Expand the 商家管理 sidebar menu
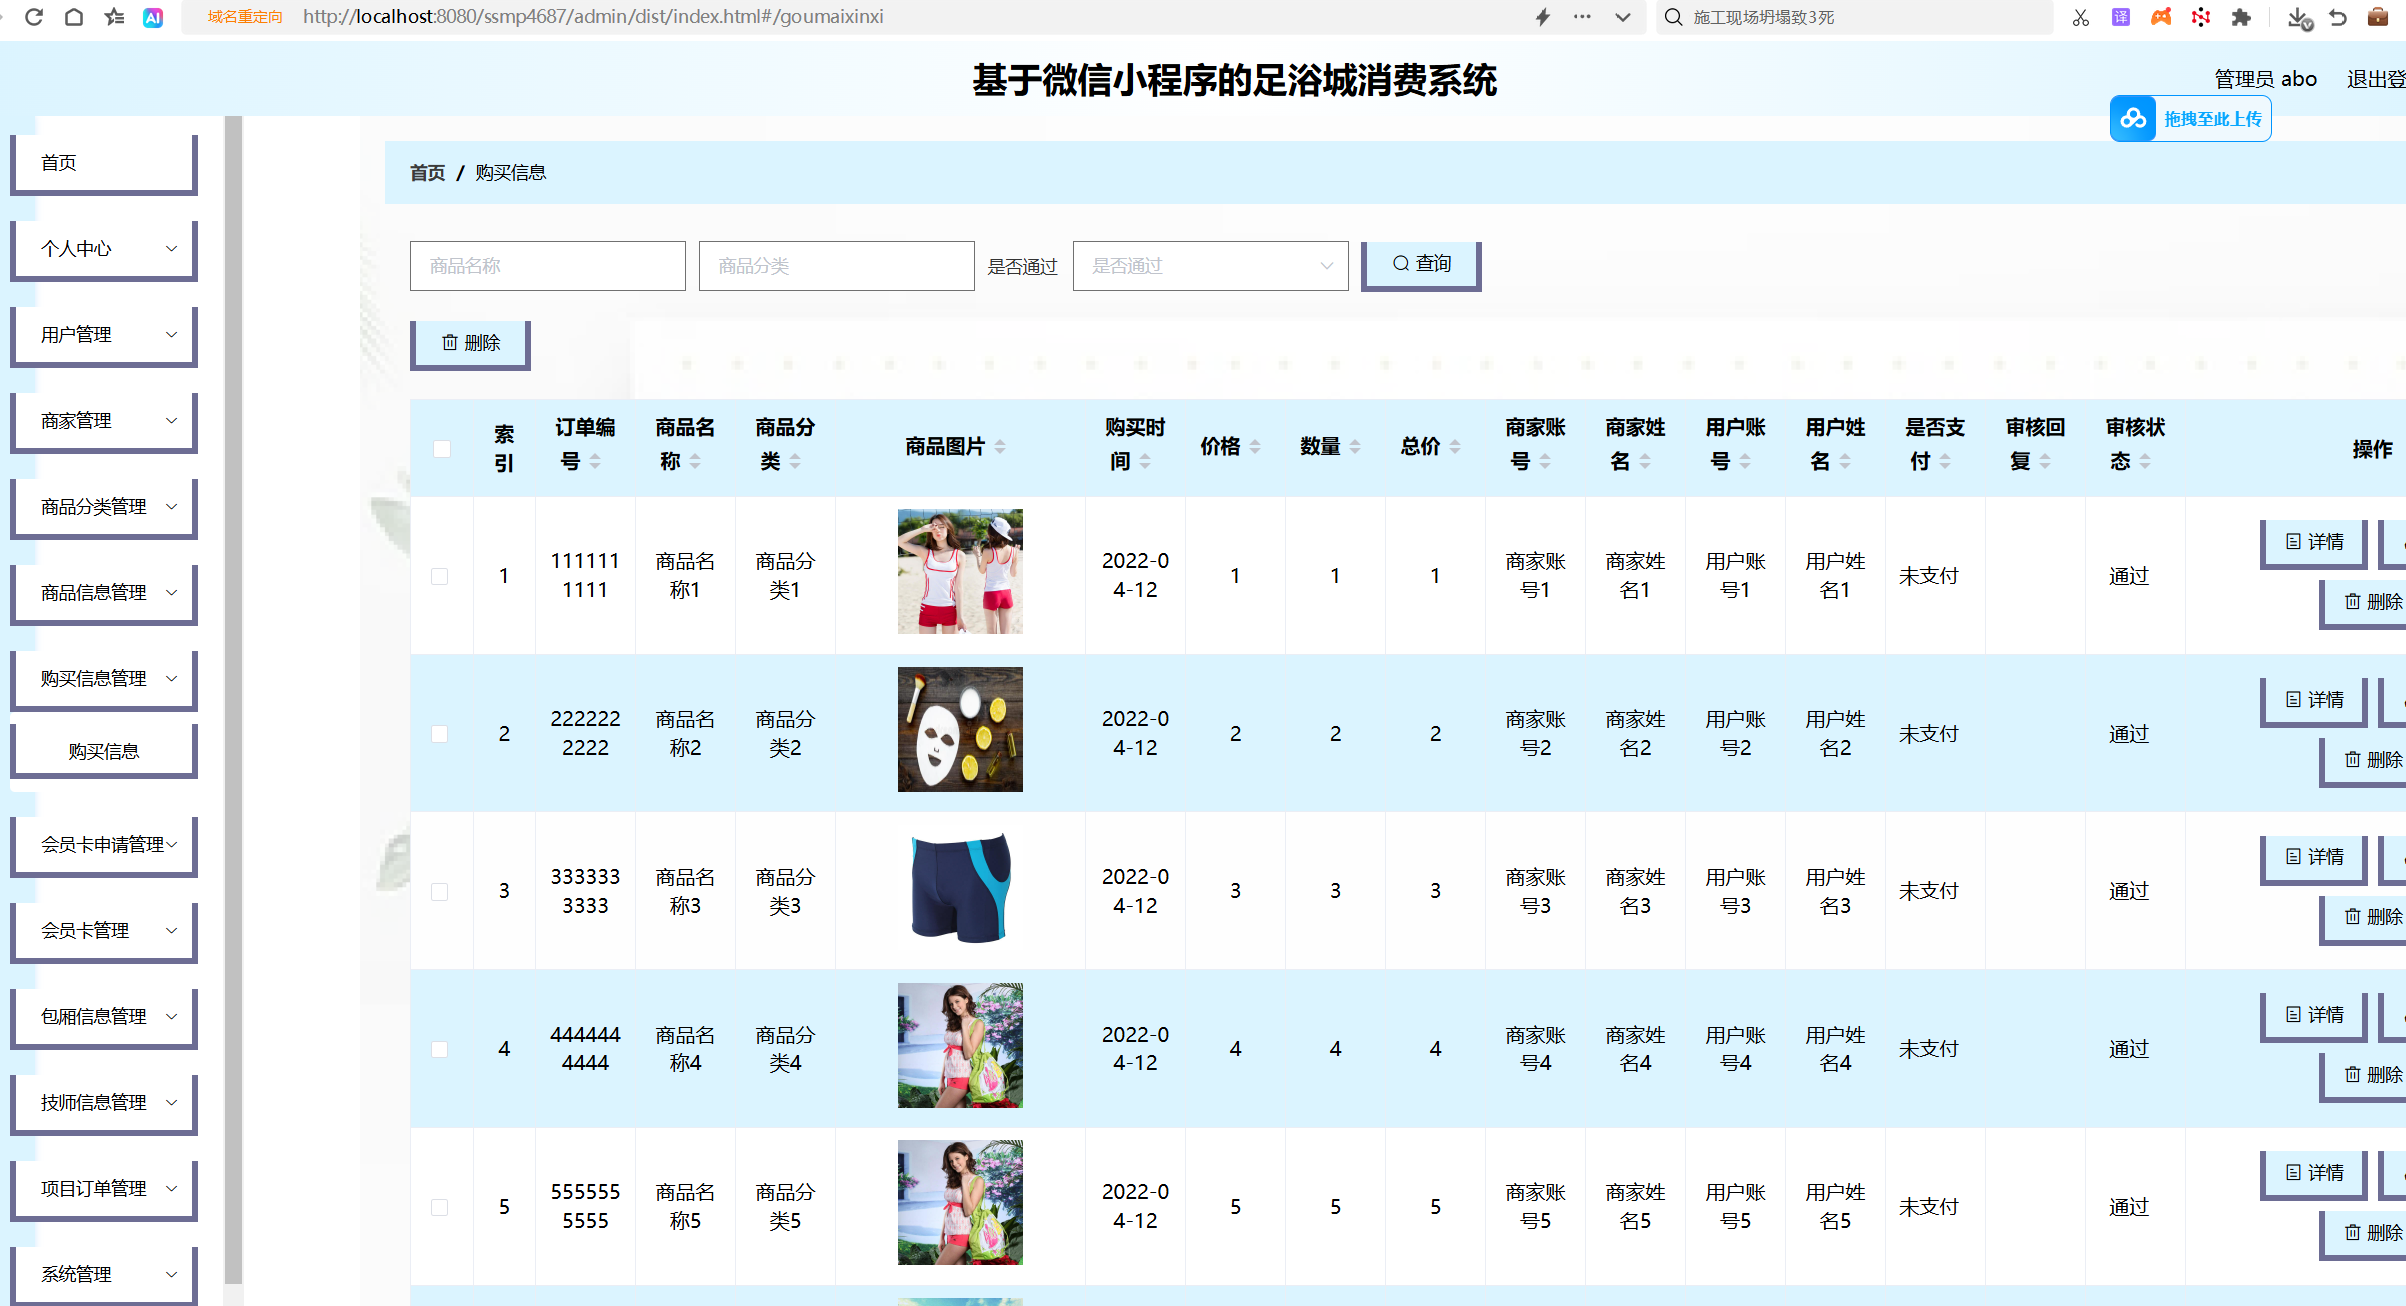 [x=104, y=421]
